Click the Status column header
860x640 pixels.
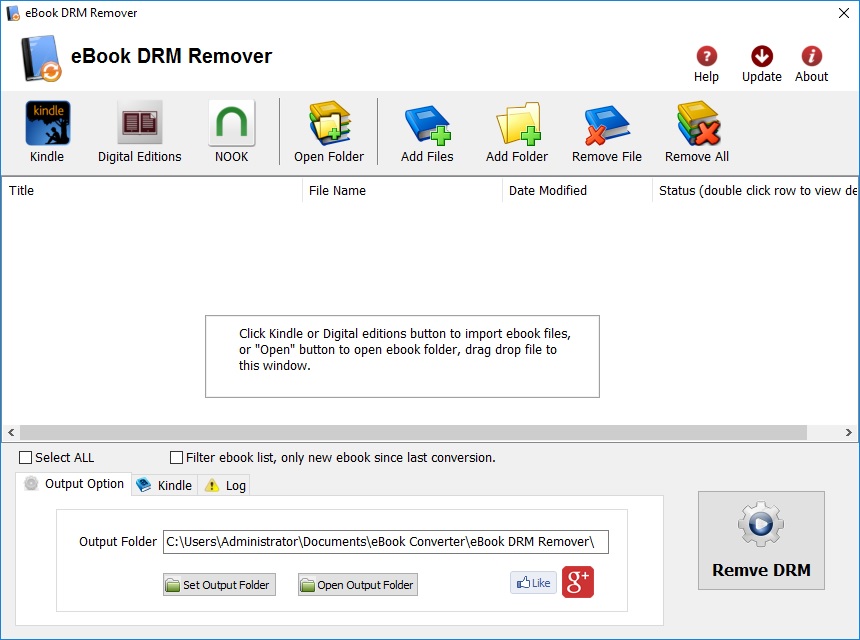click(755, 190)
